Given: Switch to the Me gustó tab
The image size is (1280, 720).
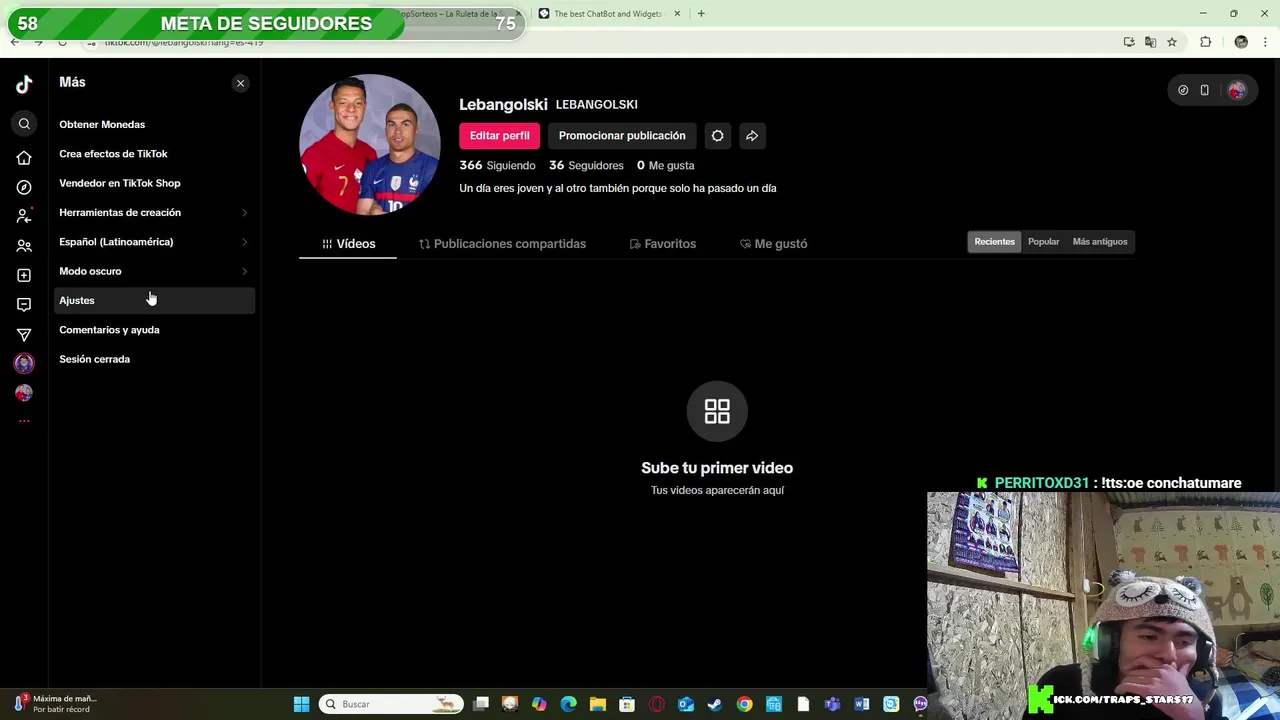Looking at the screenshot, I should click(773, 244).
